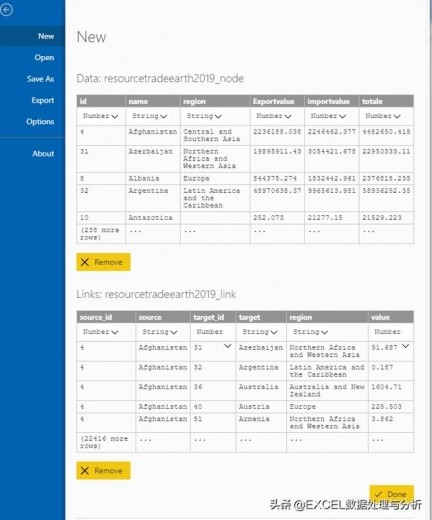The width and height of the screenshot is (432, 520).
Task: Select Open in the sidebar menu
Action: (44, 58)
